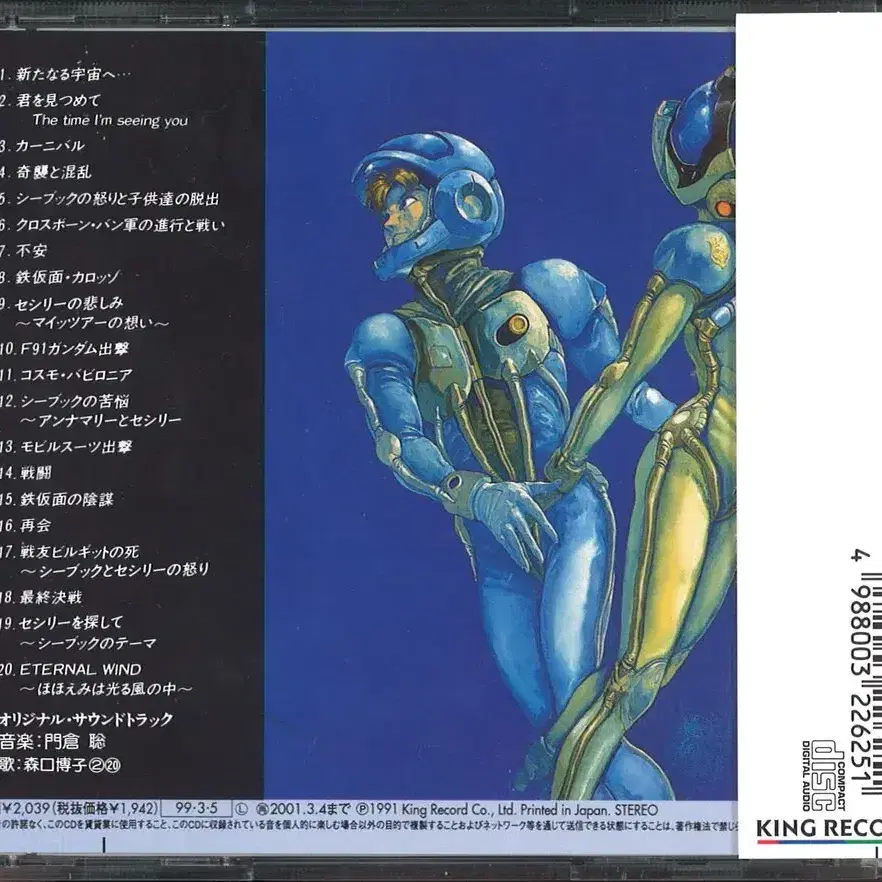
Task: Select track 8 鉄仮面・カロッゾ
Action: point(60,277)
